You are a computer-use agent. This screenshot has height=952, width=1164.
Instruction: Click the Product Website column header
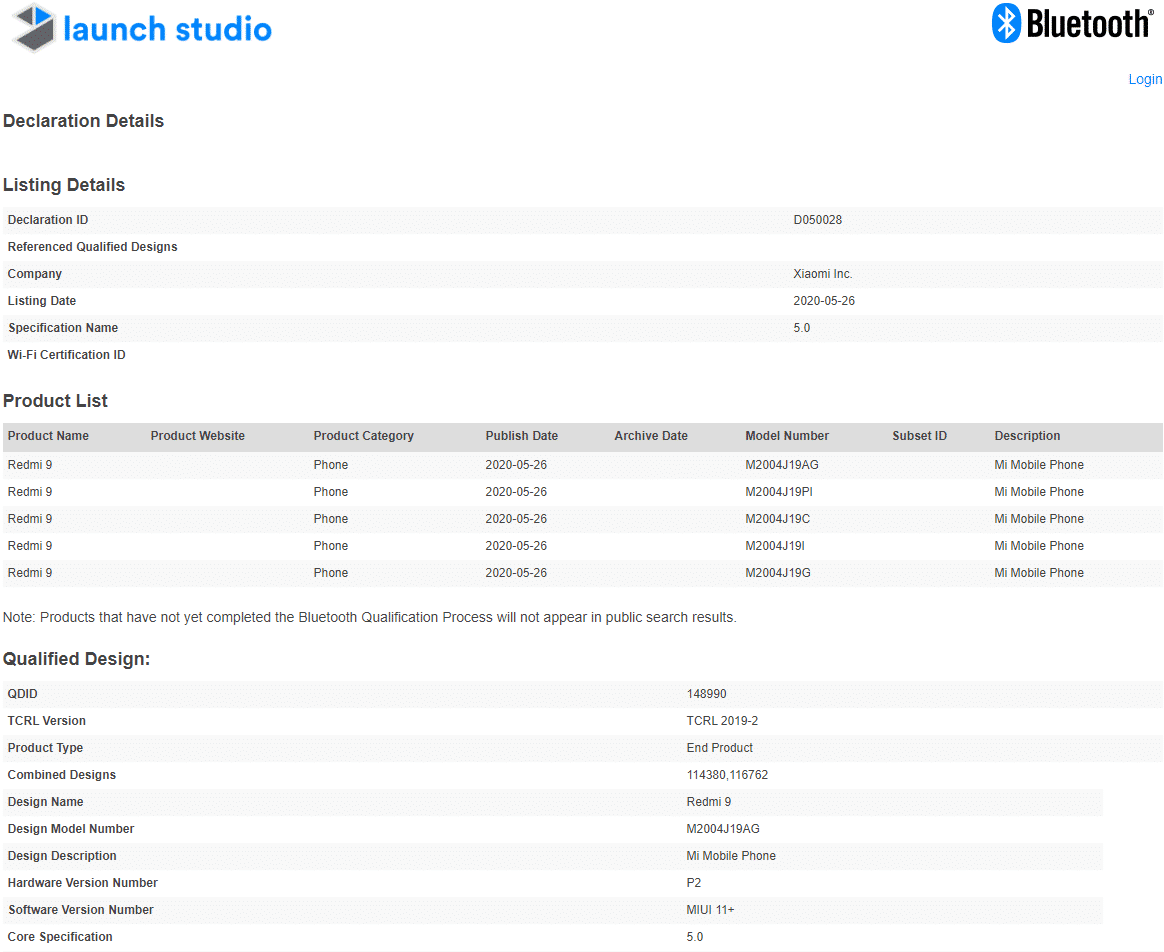pyautogui.click(x=197, y=436)
